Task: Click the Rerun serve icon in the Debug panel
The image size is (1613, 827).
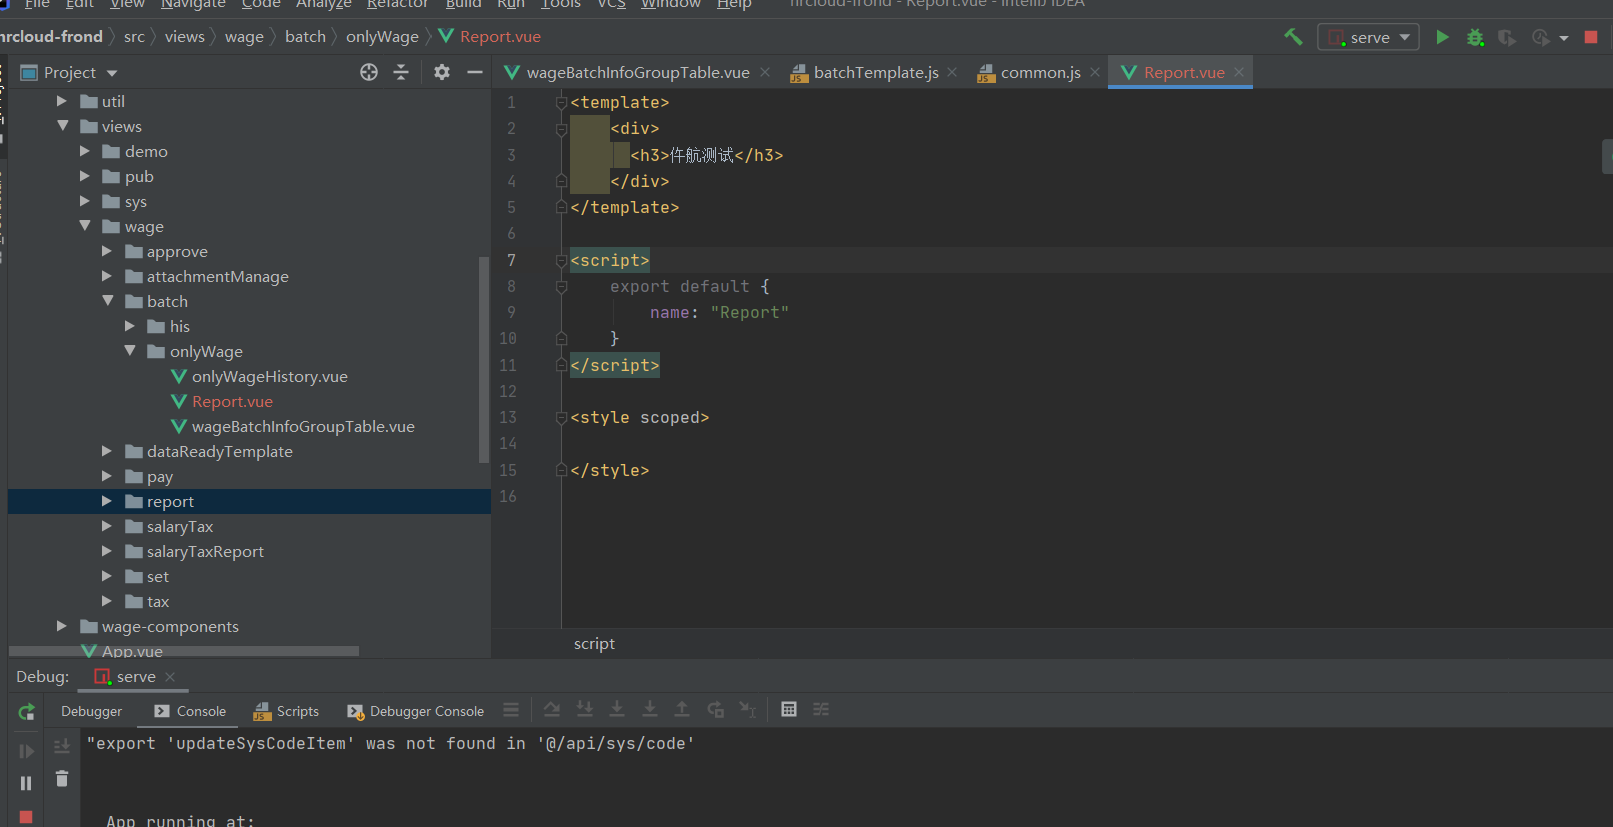Action: (x=27, y=712)
